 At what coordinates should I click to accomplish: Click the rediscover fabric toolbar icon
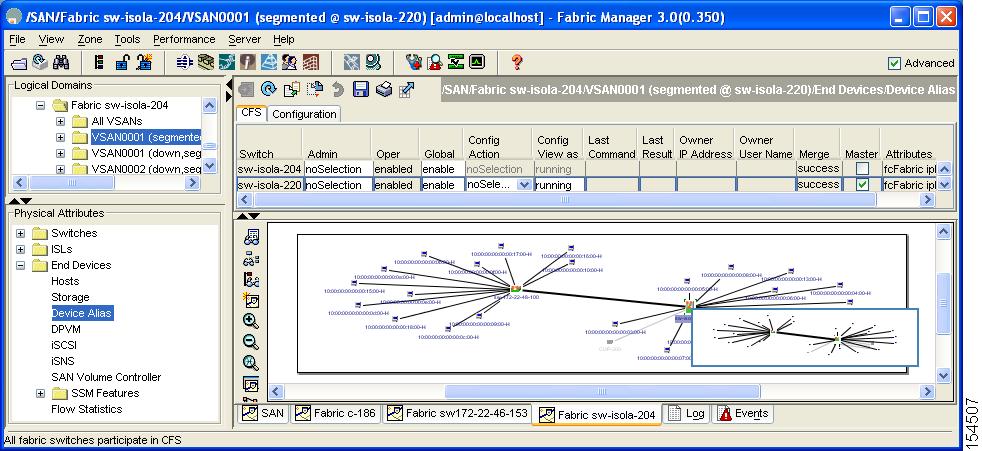[x=40, y=63]
